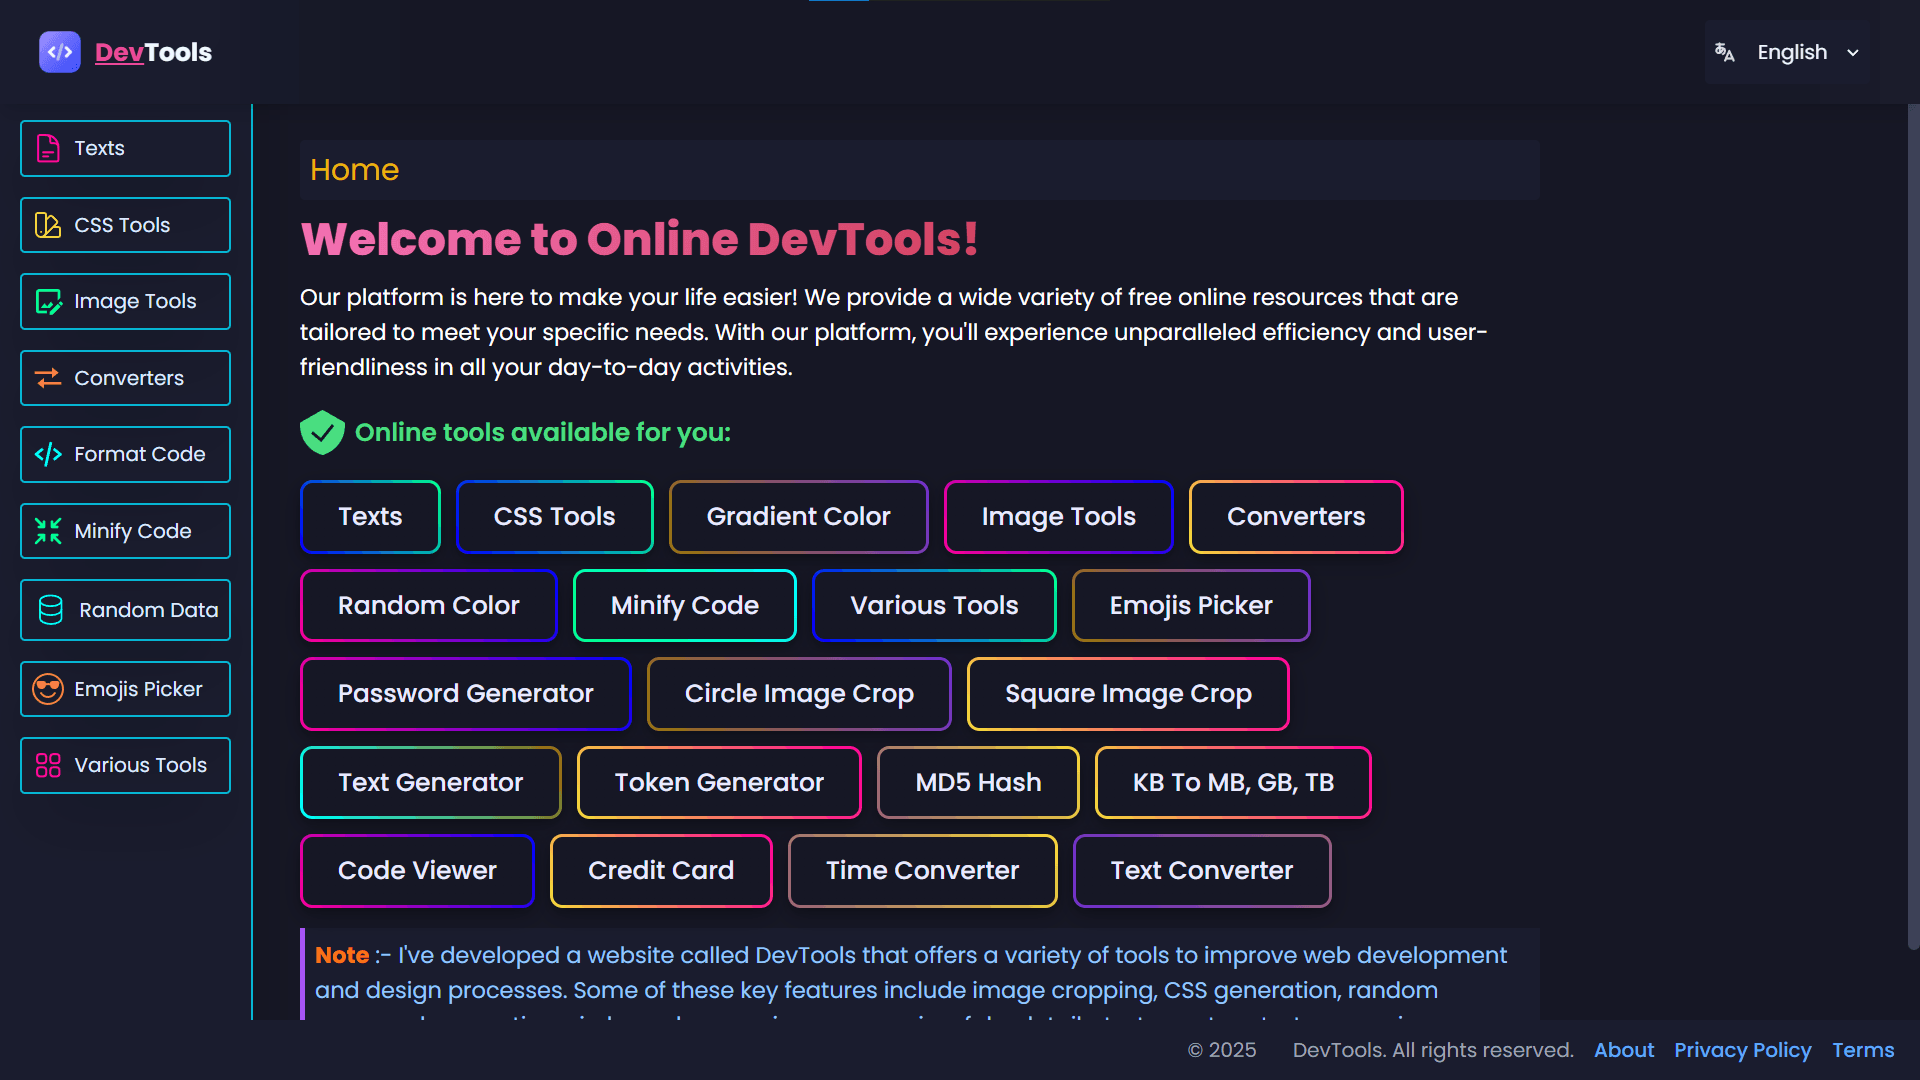Select the Image Tools pencil icon
1920x1080 pixels.
click(48, 301)
